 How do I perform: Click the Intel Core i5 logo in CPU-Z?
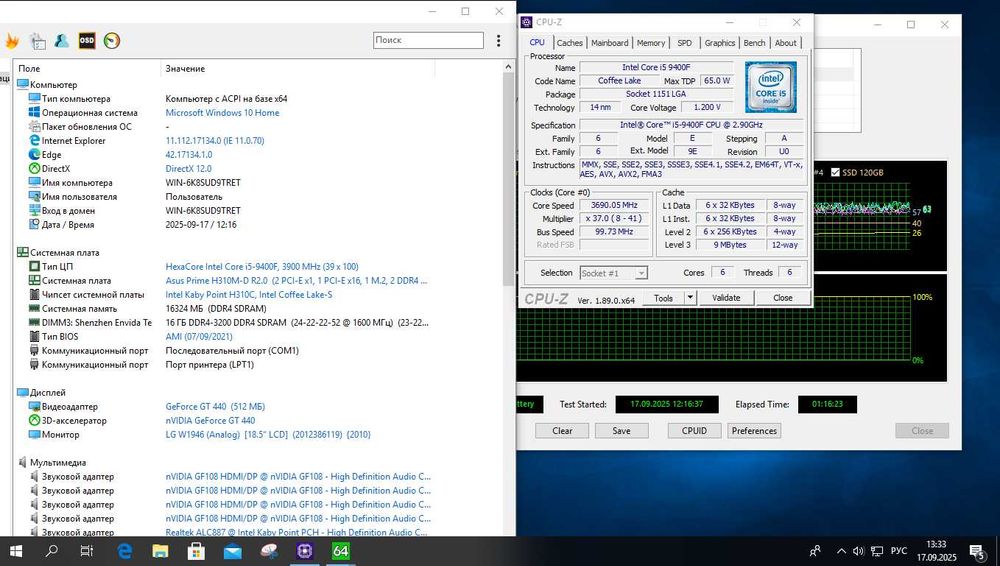click(x=770, y=87)
